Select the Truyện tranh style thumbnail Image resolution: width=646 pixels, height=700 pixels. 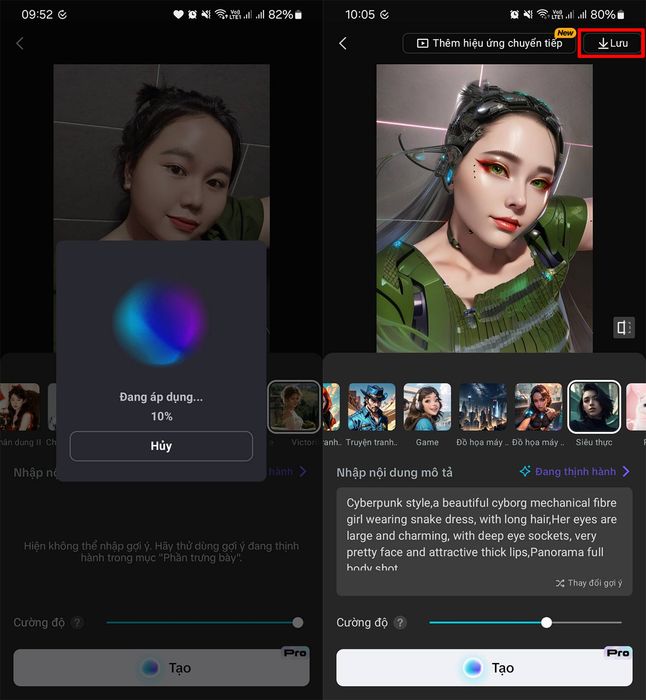pos(371,407)
